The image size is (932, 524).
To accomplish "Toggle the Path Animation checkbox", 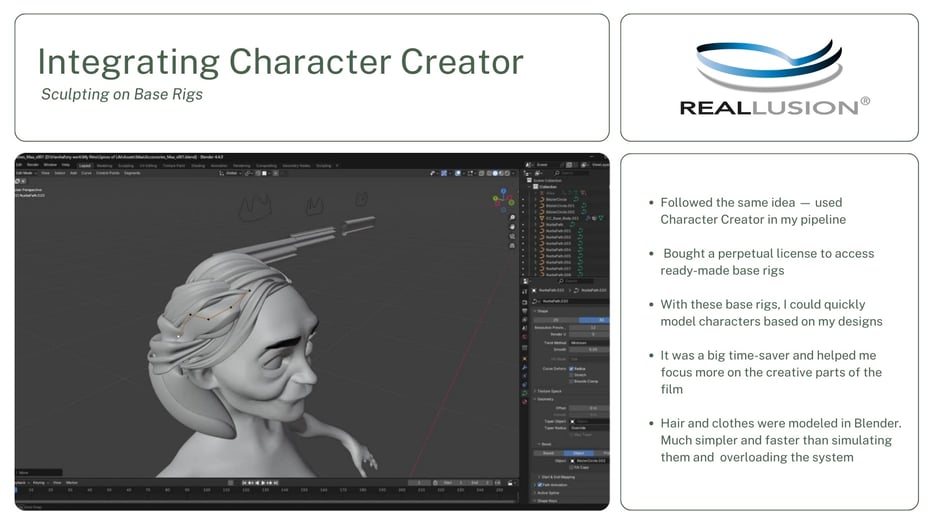I will (x=540, y=485).
